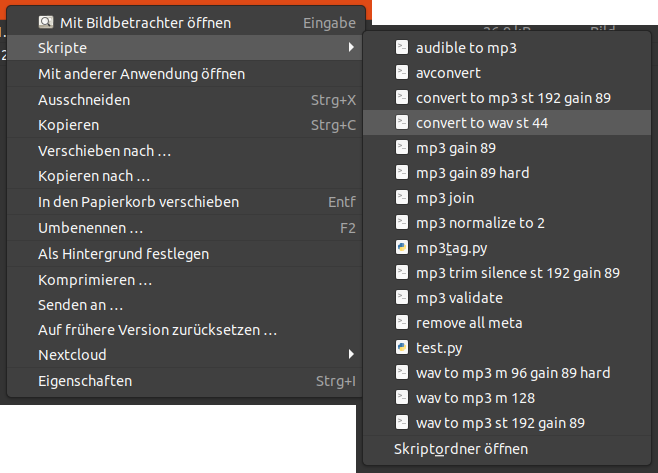Screen dimensions: 658x473
Task: Run the mp3 normalize to 2 script
Action: pos(507,223)
